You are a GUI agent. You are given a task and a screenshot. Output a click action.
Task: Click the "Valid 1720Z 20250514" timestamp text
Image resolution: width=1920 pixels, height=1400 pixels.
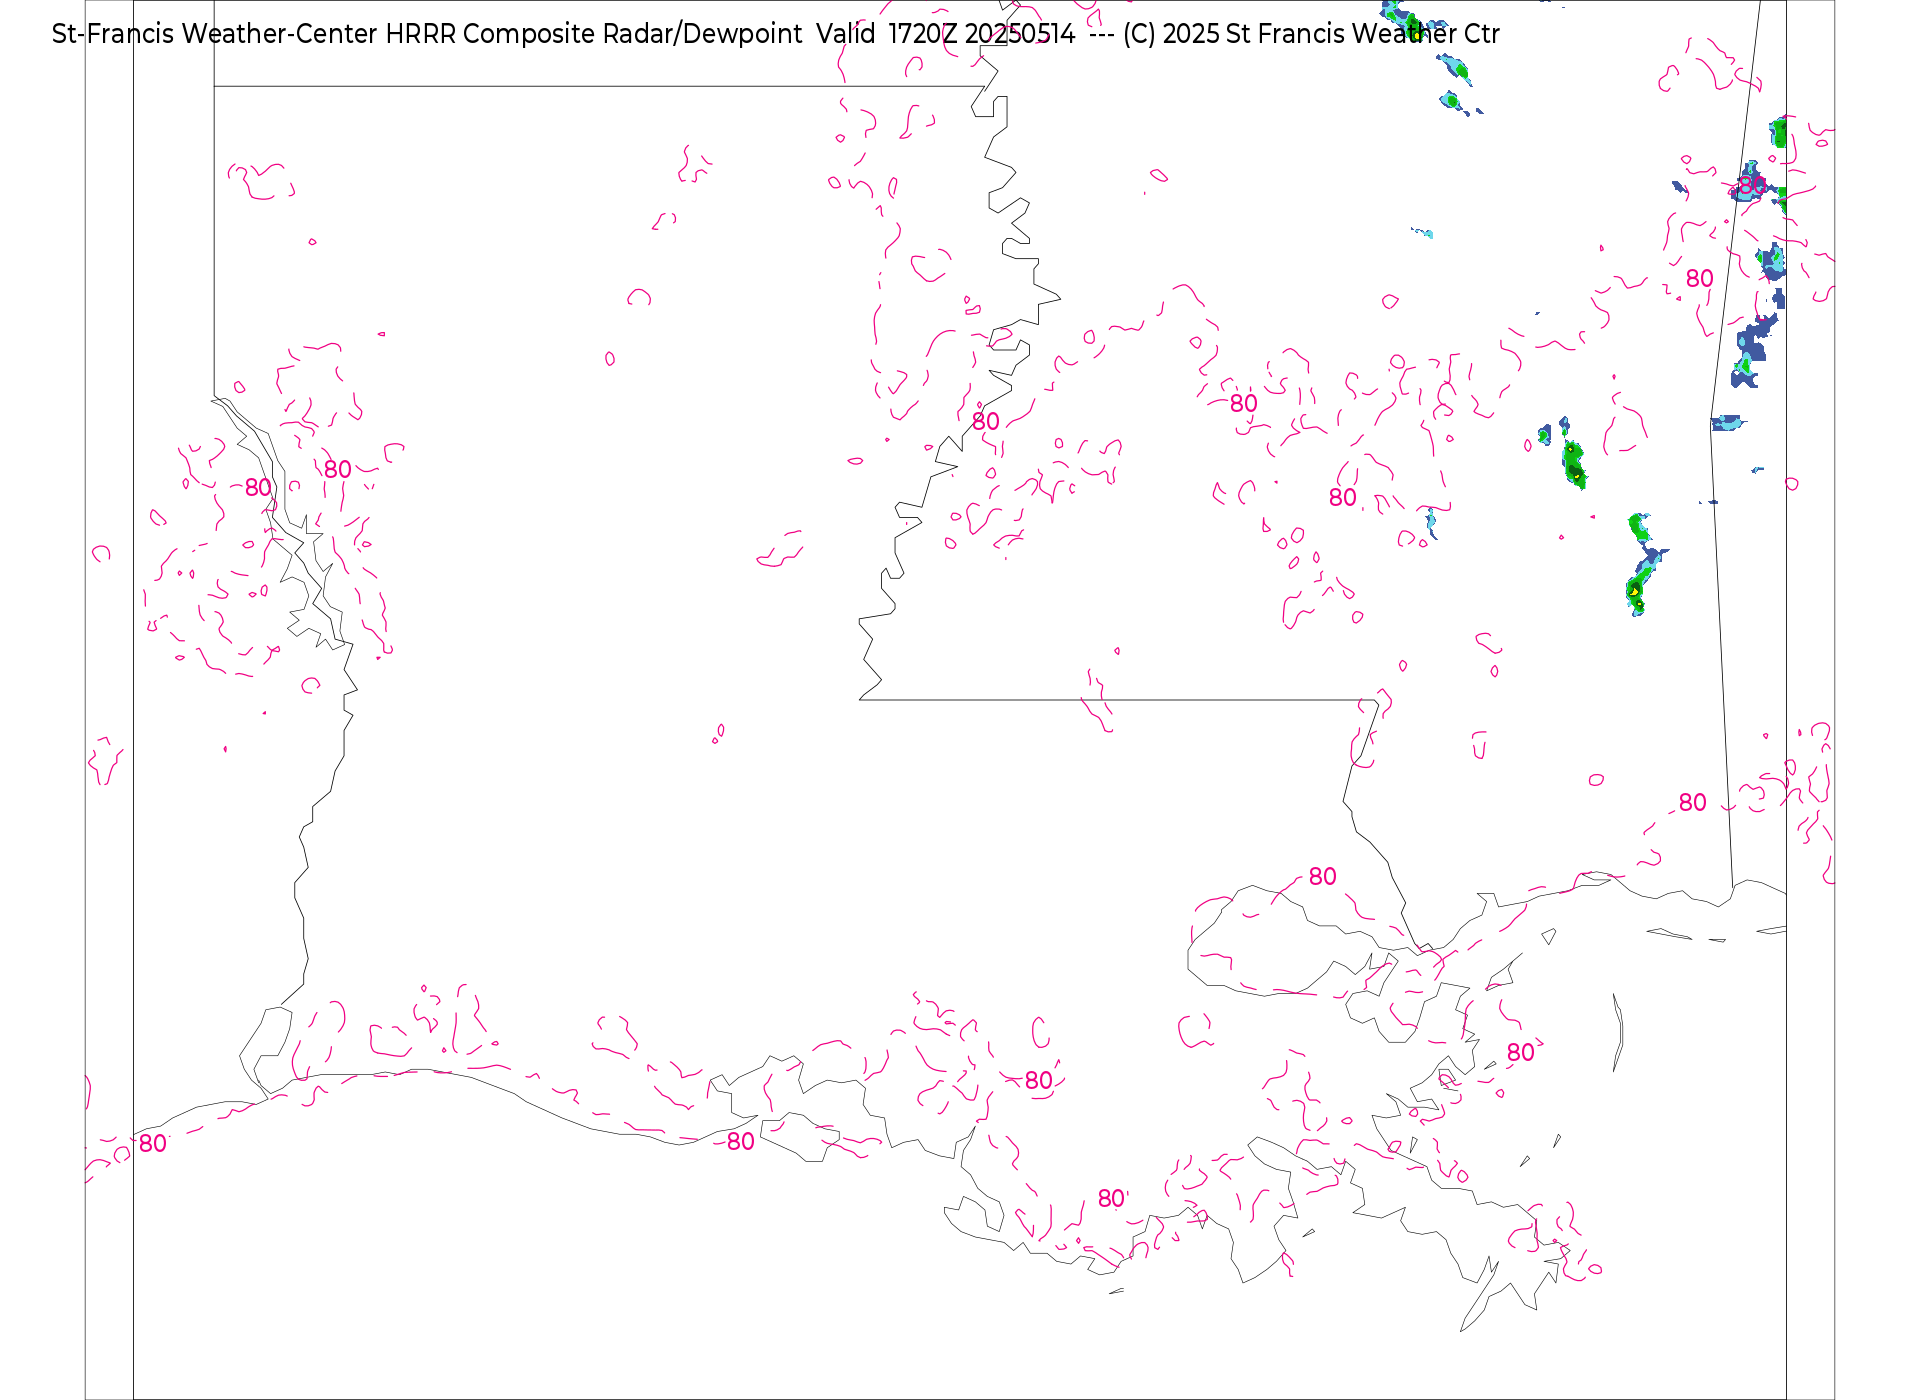pyautogui.click(x=946, y=34)
